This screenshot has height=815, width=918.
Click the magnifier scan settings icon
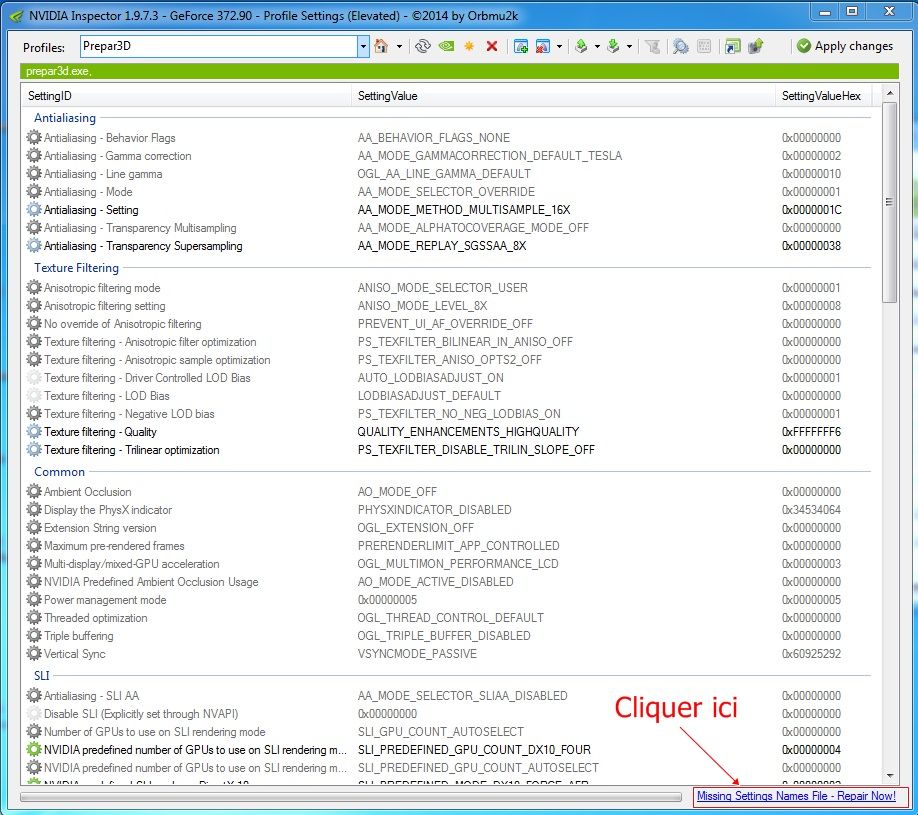(680, 46)
